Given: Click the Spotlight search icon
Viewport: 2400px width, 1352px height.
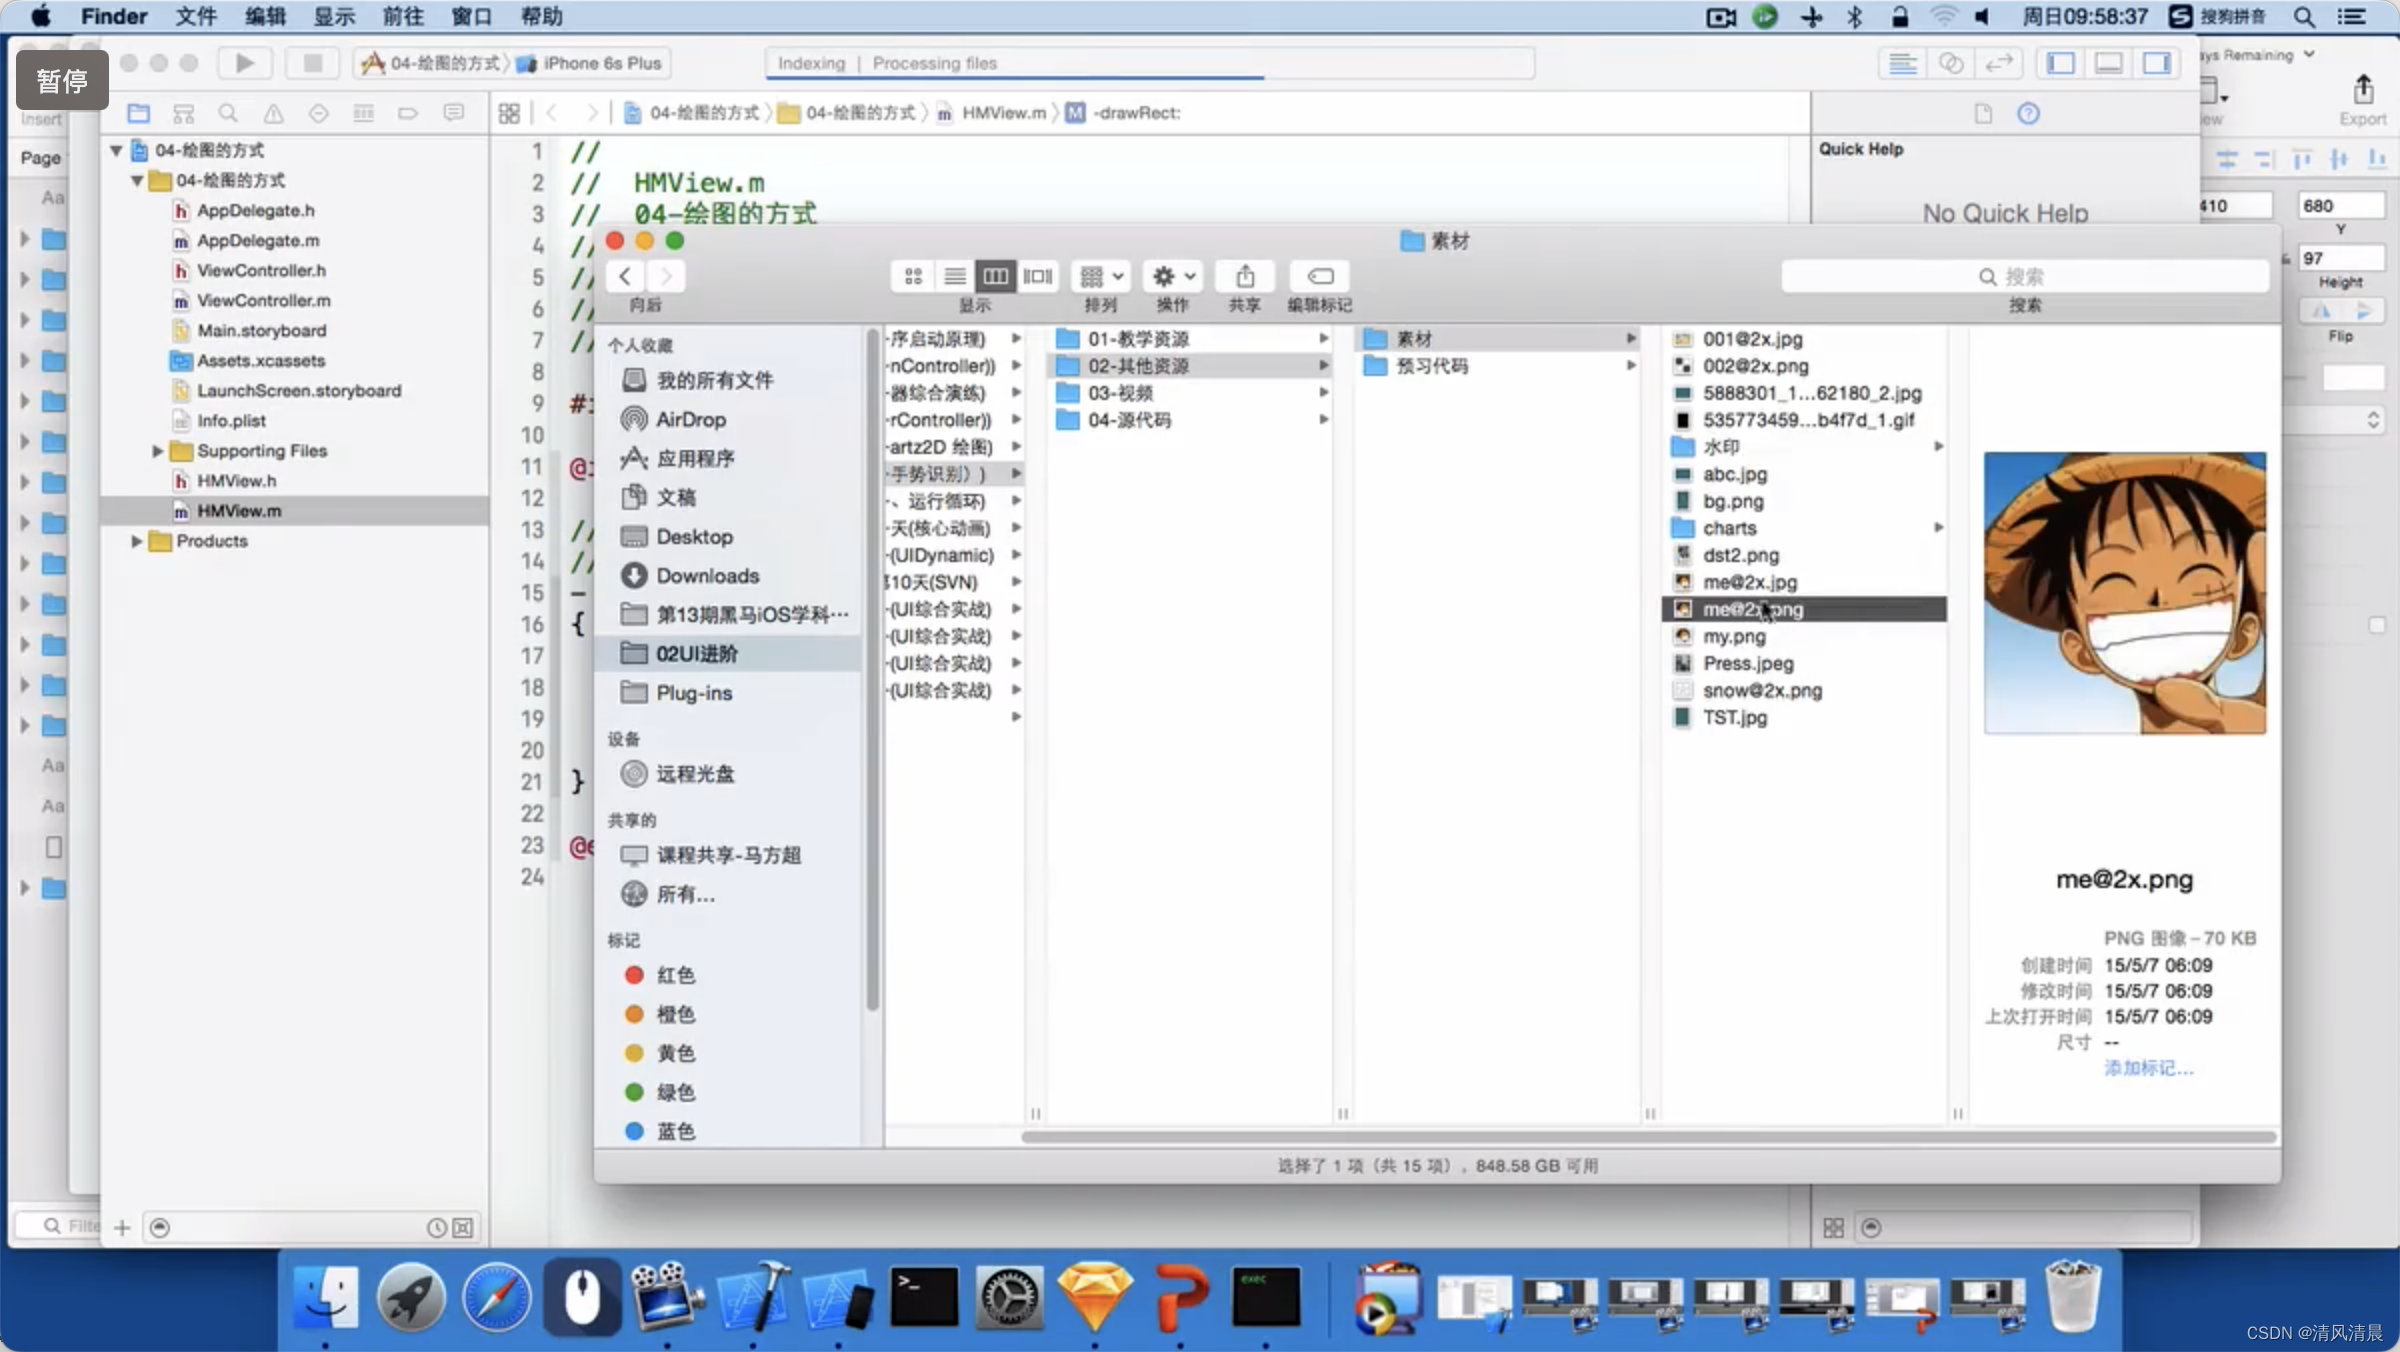Looking at the screenshot, I should click(2304, 17).
